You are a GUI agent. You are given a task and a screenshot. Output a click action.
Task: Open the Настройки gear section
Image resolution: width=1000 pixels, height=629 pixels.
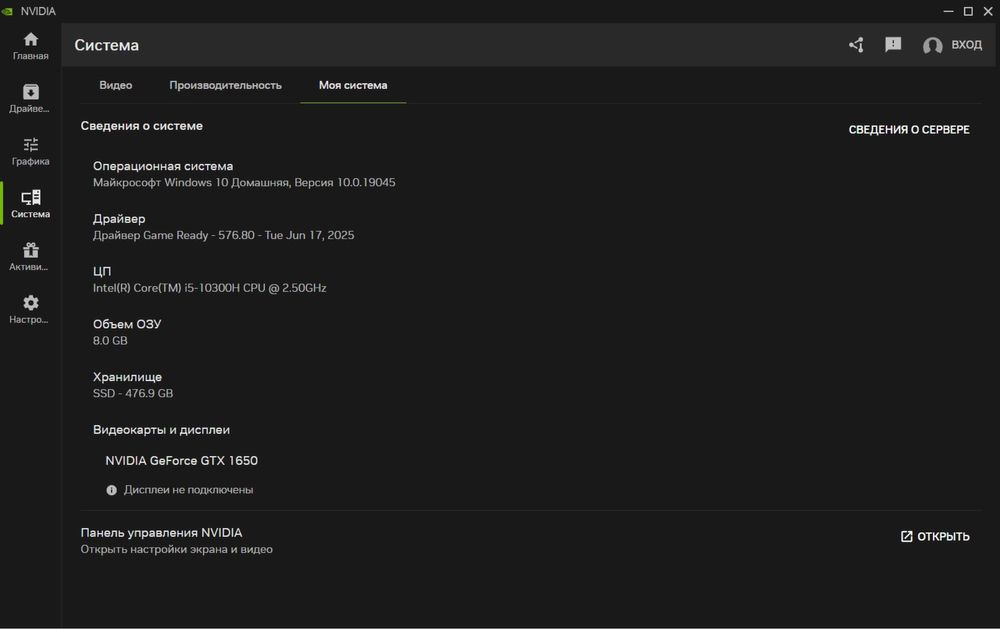pos(31,310)
